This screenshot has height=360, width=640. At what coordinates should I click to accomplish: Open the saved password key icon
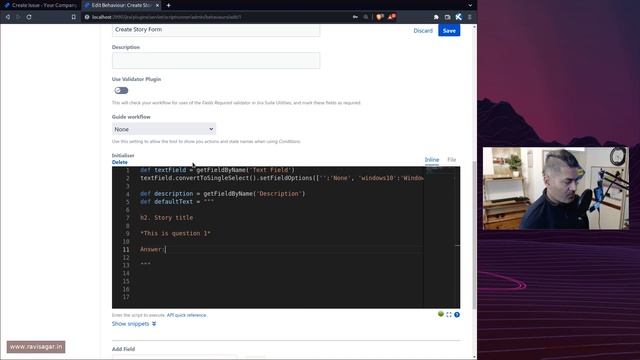tap(355, 17)
